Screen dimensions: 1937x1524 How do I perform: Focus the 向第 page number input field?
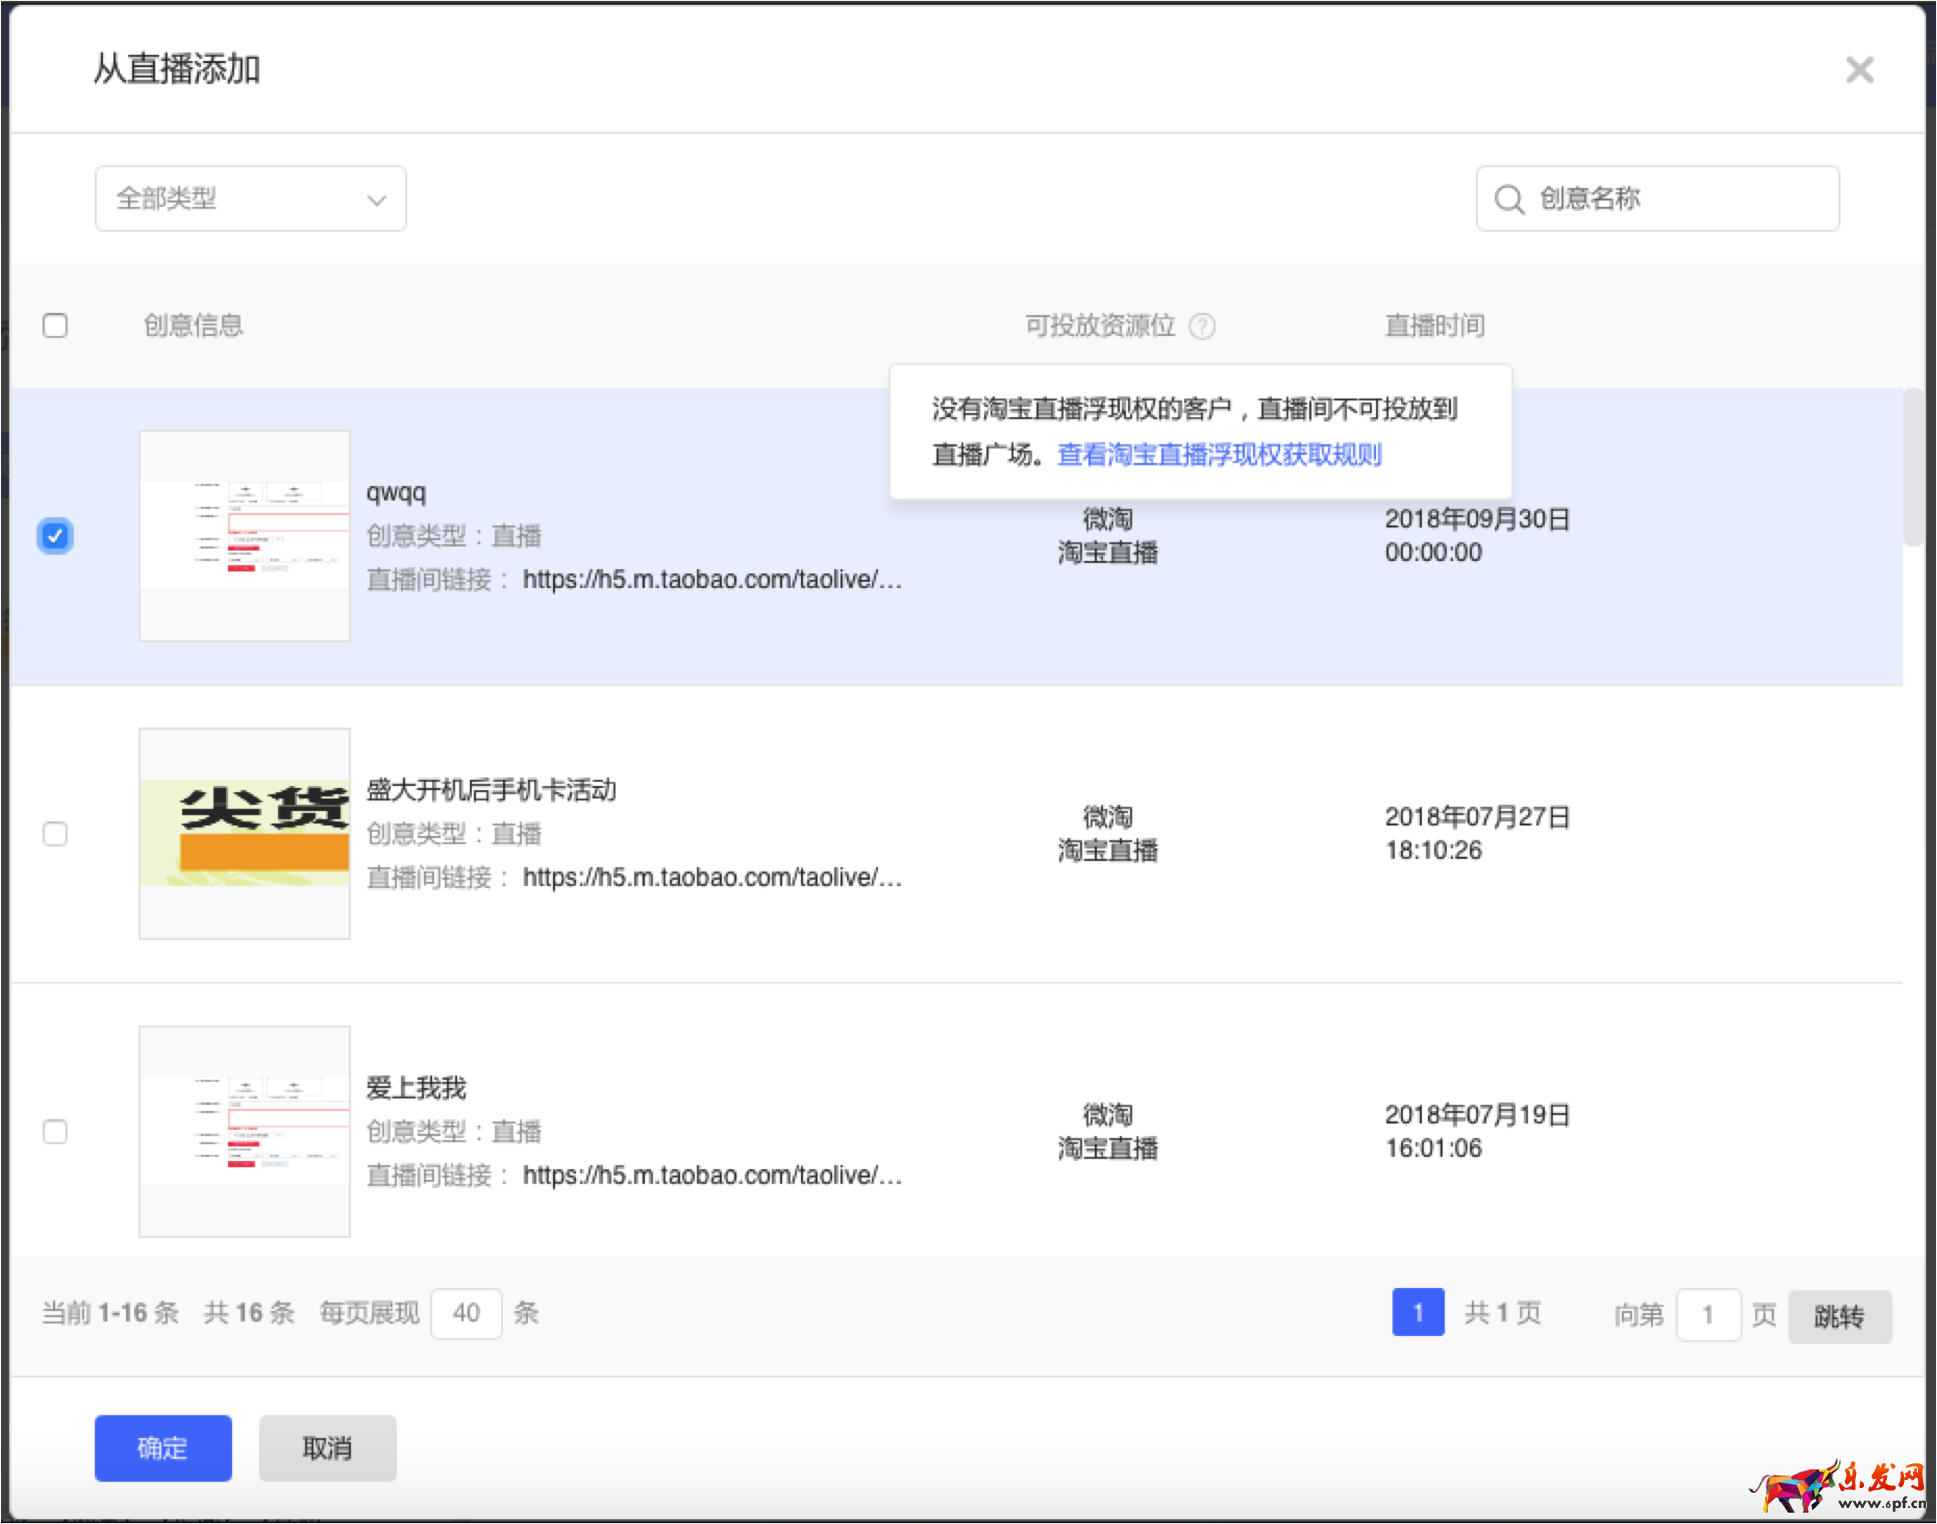[x=1707, y=1314]
